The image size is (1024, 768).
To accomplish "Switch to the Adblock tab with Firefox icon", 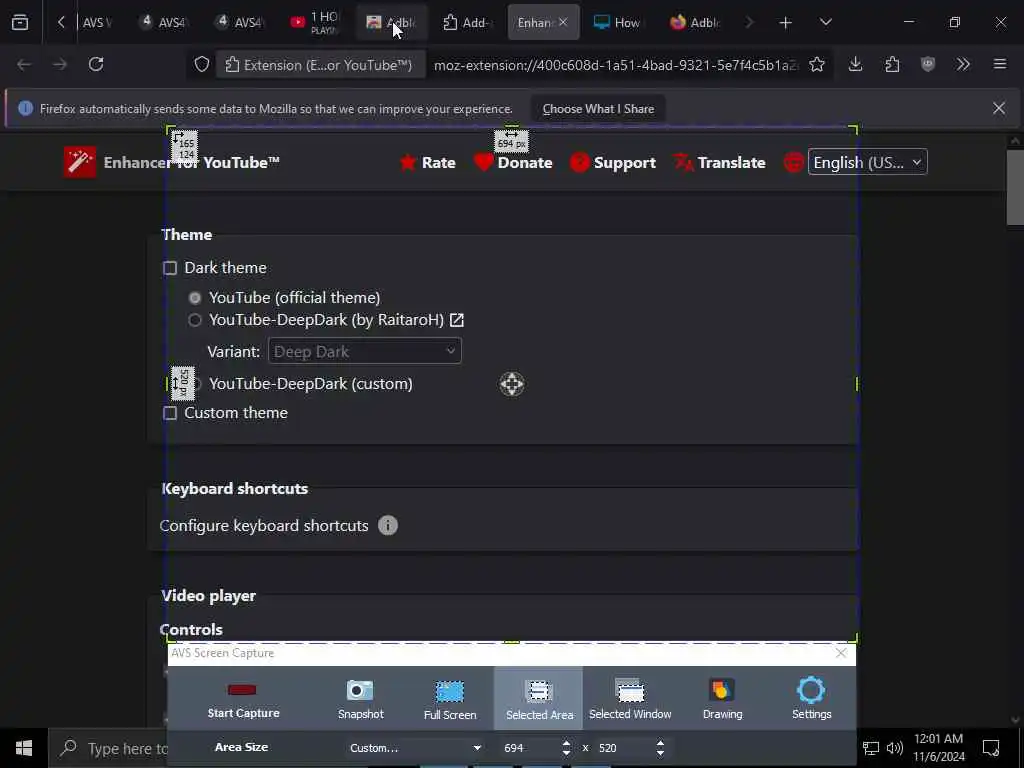I will 694,22.
